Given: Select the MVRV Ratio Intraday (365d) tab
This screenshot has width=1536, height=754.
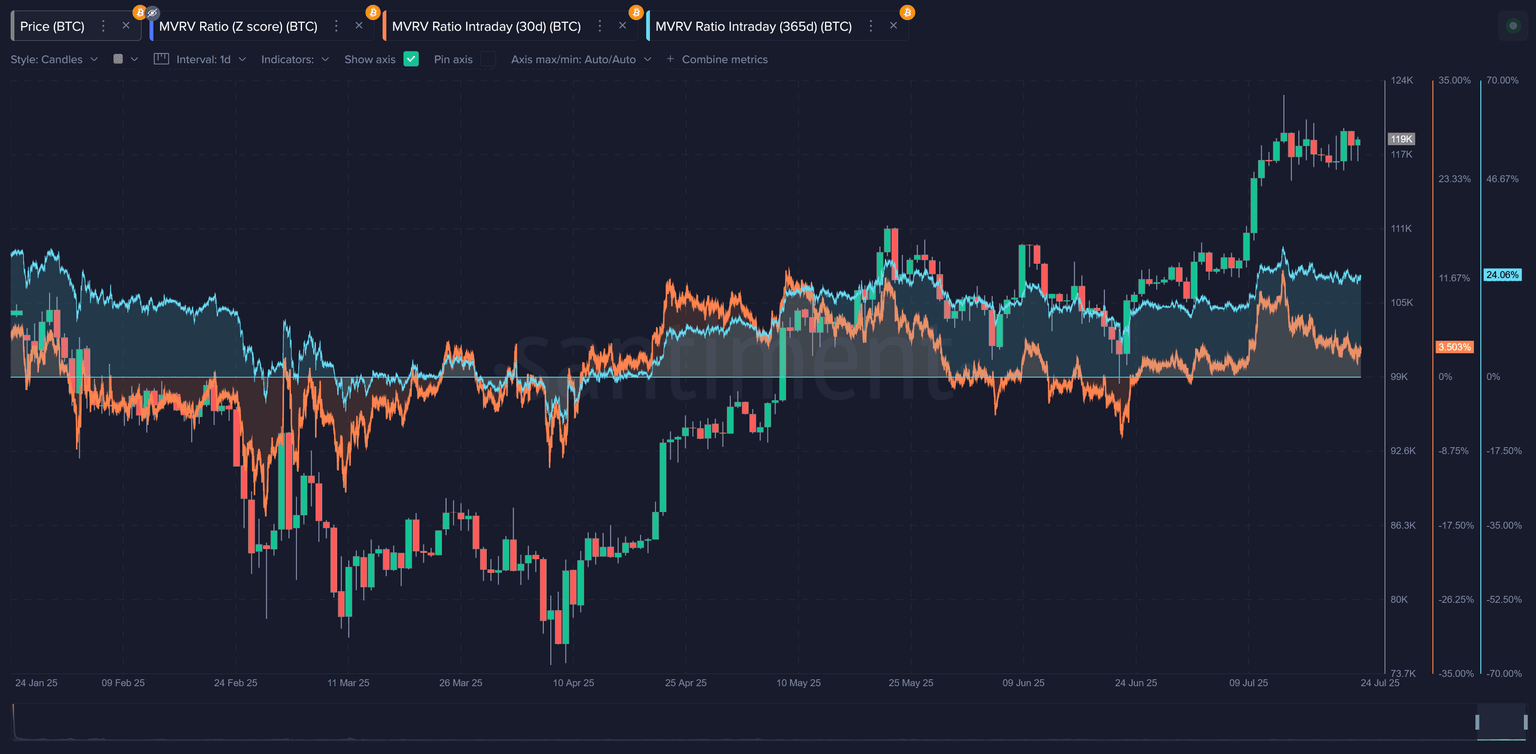Looking at the screenshot, I should [753, 26].
